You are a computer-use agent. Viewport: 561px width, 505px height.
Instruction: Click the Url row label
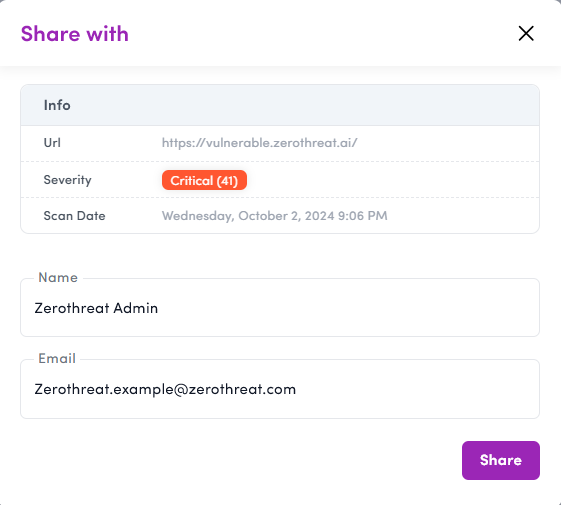(x=52, y=143)
